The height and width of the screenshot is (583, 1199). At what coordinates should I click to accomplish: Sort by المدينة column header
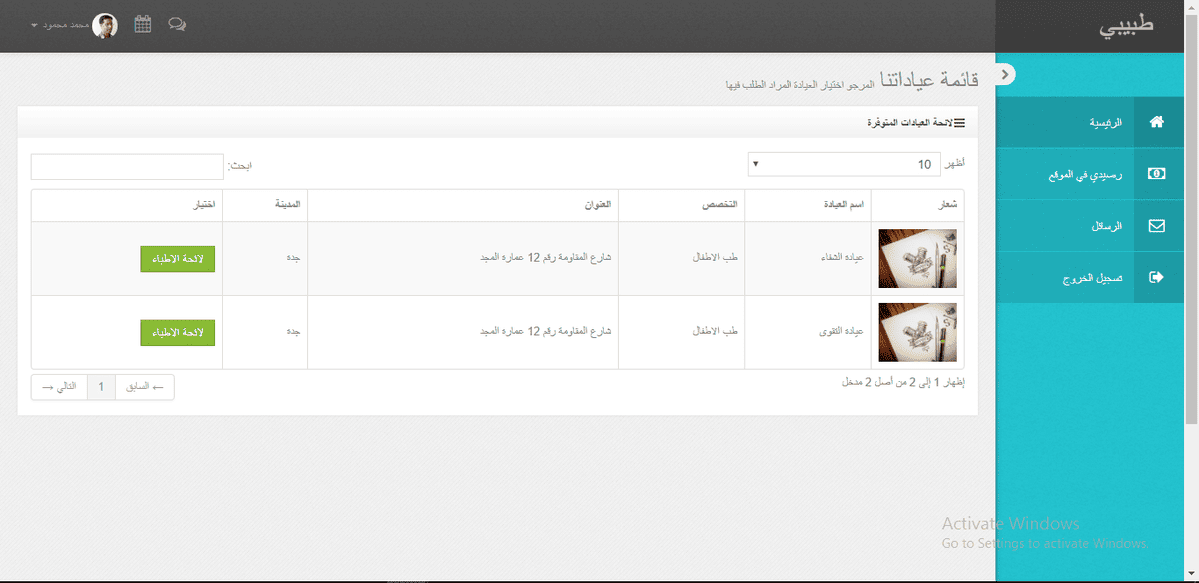pyautogui.click(x=265, y=205)
